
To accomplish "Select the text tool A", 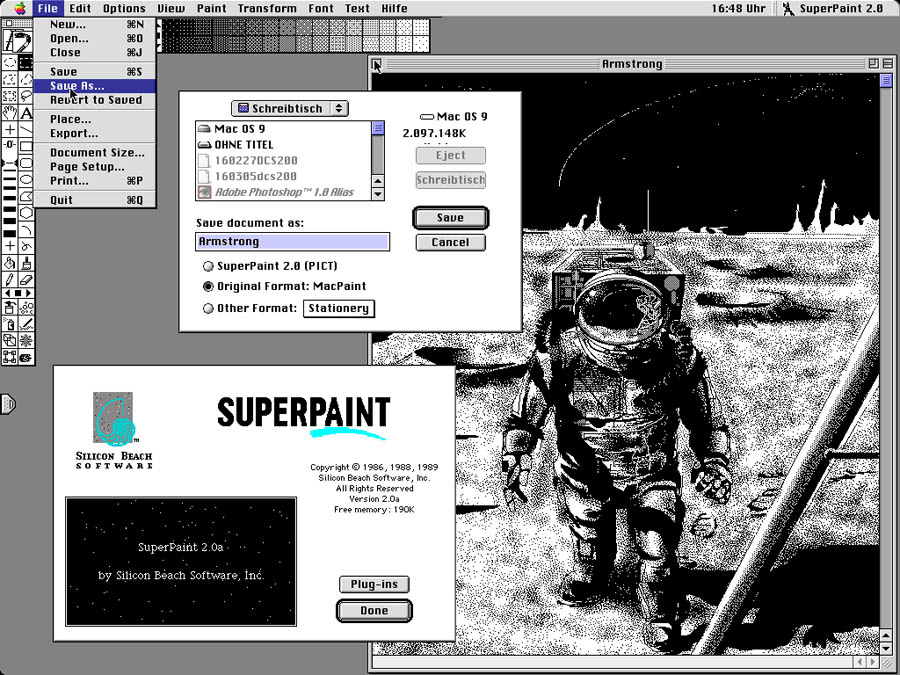I will [x=26, y=112].
